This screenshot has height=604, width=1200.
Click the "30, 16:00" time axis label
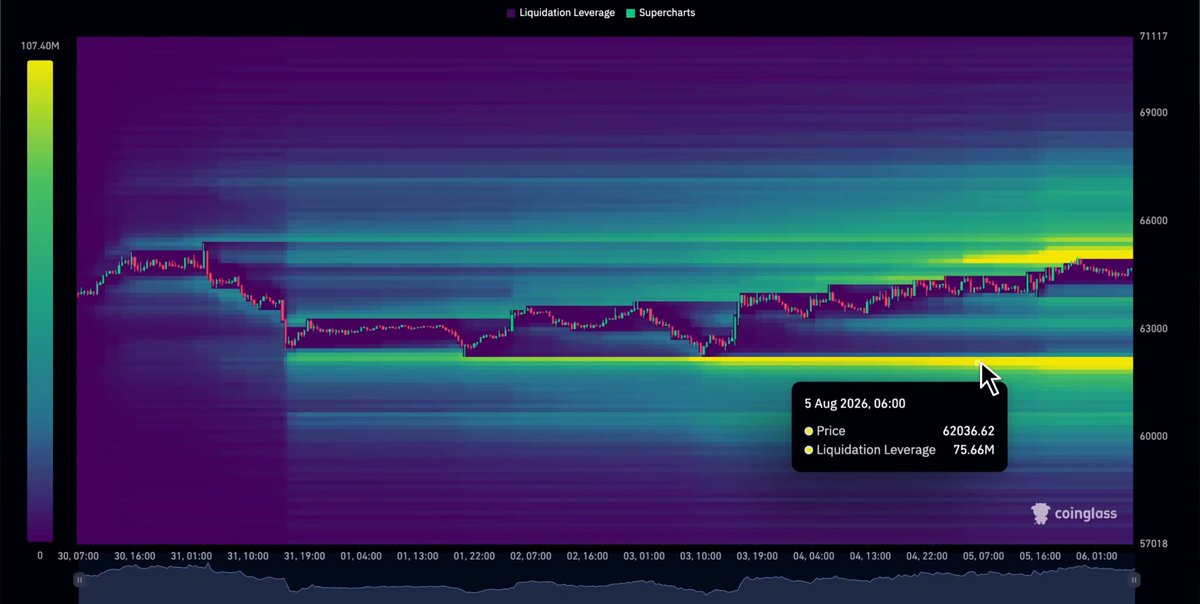pyautogui.click(x=133, y=555)
